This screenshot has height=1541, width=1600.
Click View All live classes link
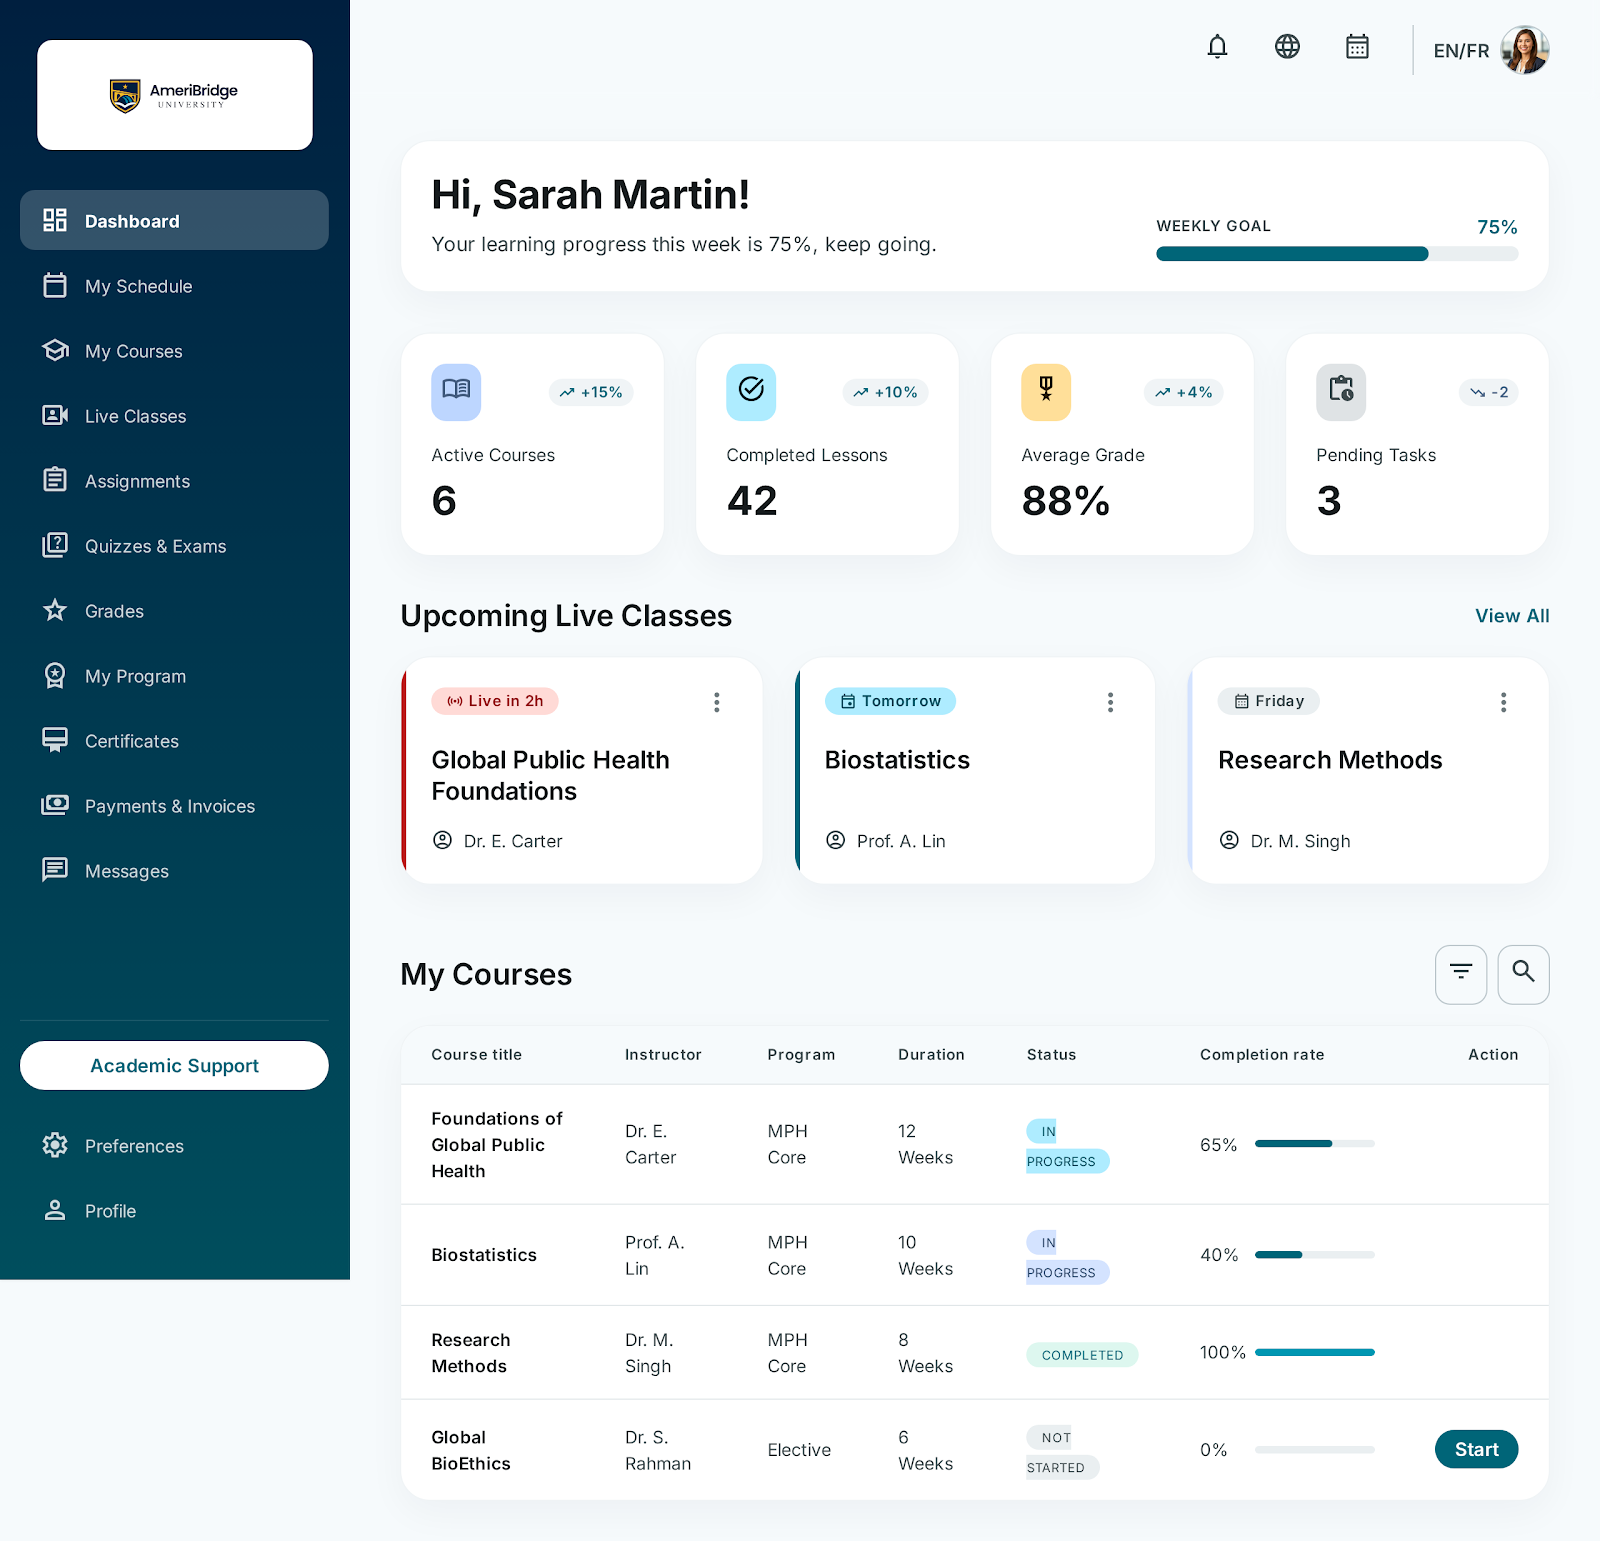pyautogui.click(x=1512, y=616)
